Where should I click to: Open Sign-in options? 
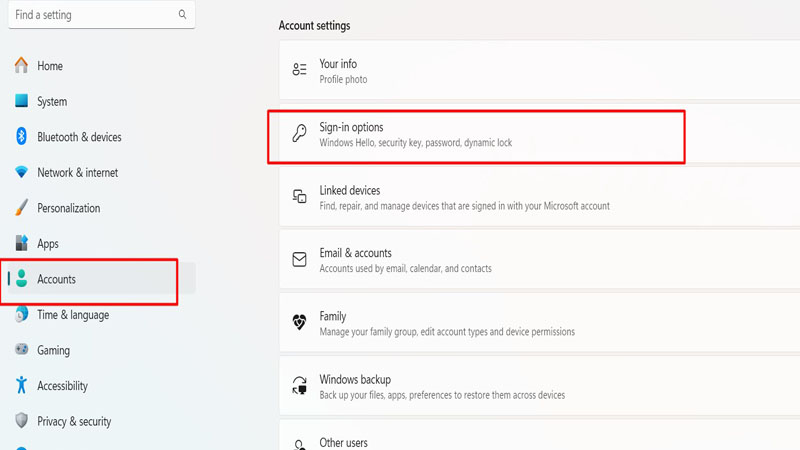pyautogui.click(x=539, y=134)
